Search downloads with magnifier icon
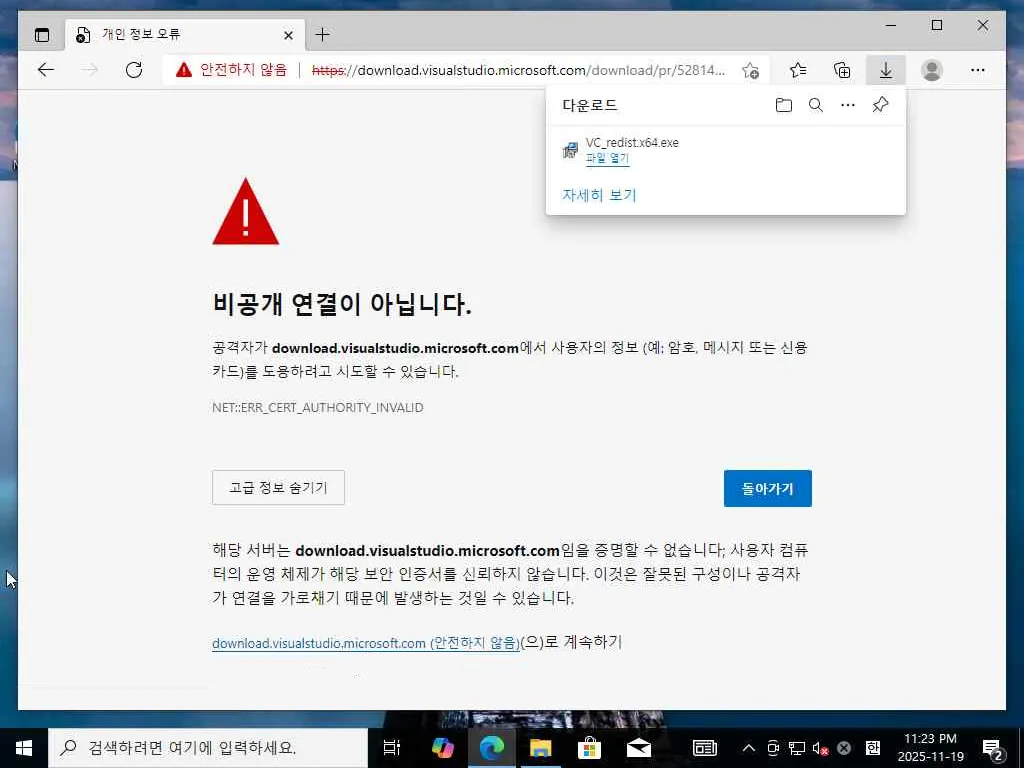Image resolution: width=1024 pixels, height=768 pixels. click(x=816, y=105)
